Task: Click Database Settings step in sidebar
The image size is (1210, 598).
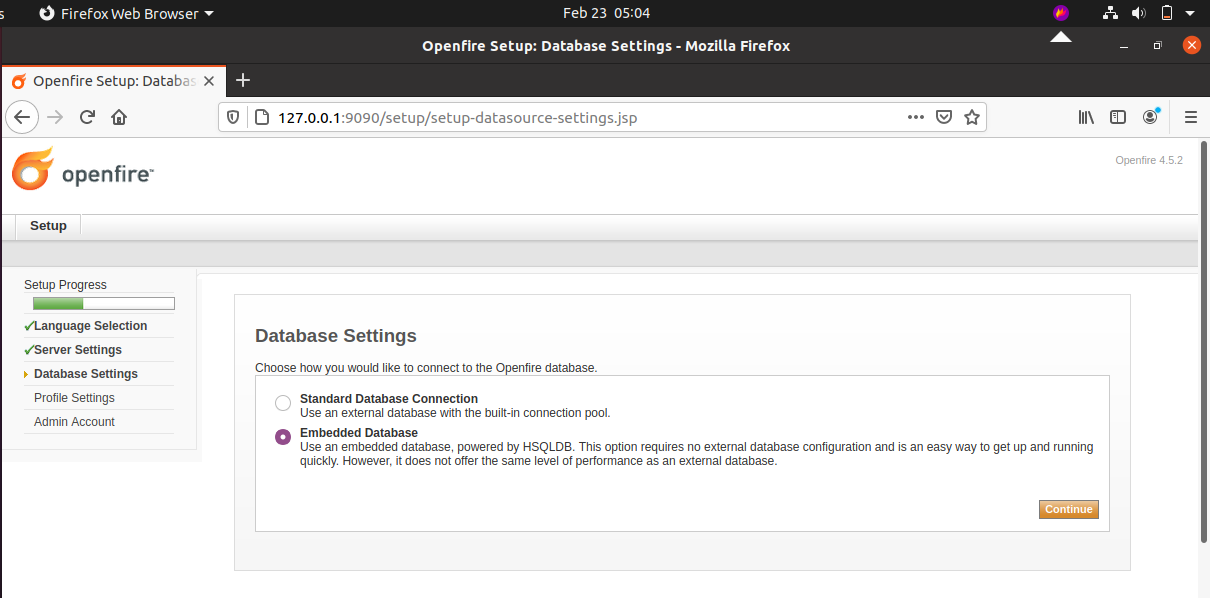Action: coord(86,374)
